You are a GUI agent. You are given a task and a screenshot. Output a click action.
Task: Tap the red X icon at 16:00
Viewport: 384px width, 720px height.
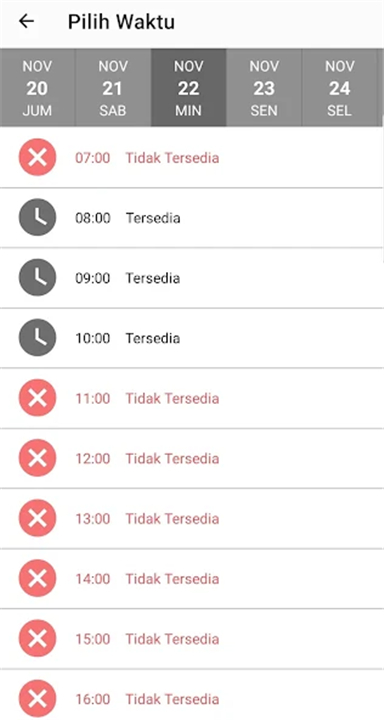[37, 699]
